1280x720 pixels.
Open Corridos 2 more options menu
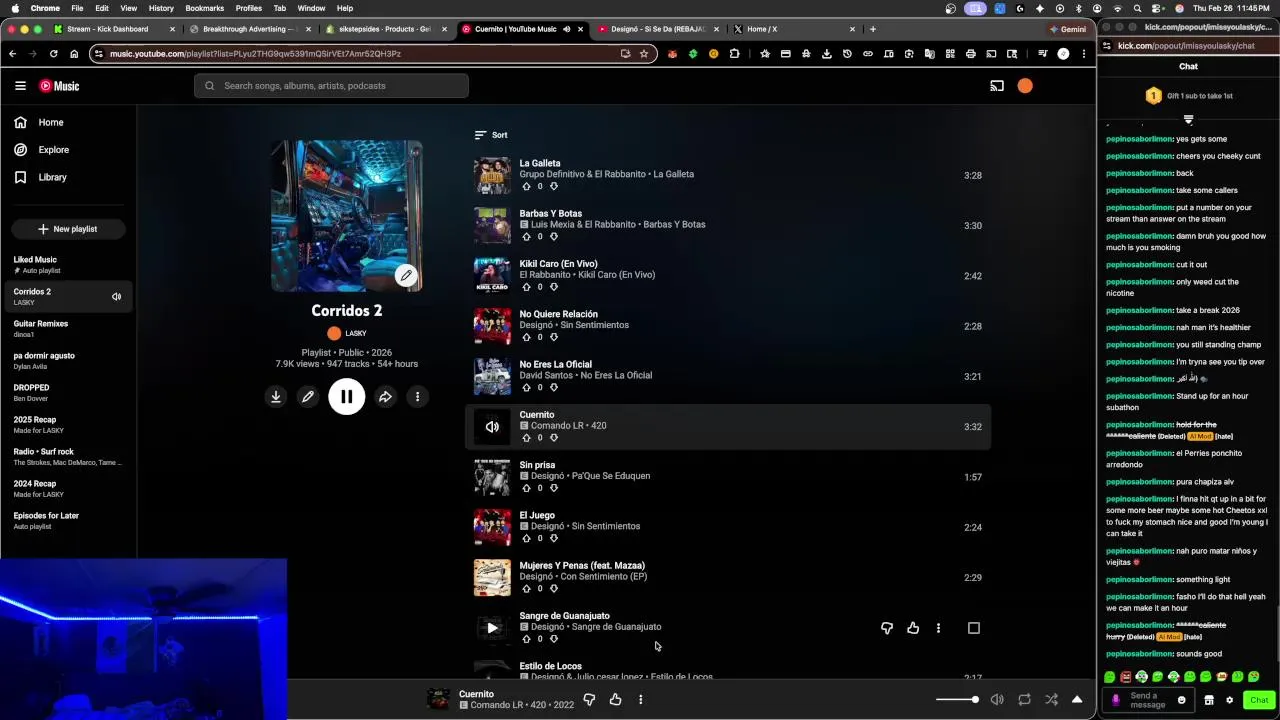pos(417,397)
